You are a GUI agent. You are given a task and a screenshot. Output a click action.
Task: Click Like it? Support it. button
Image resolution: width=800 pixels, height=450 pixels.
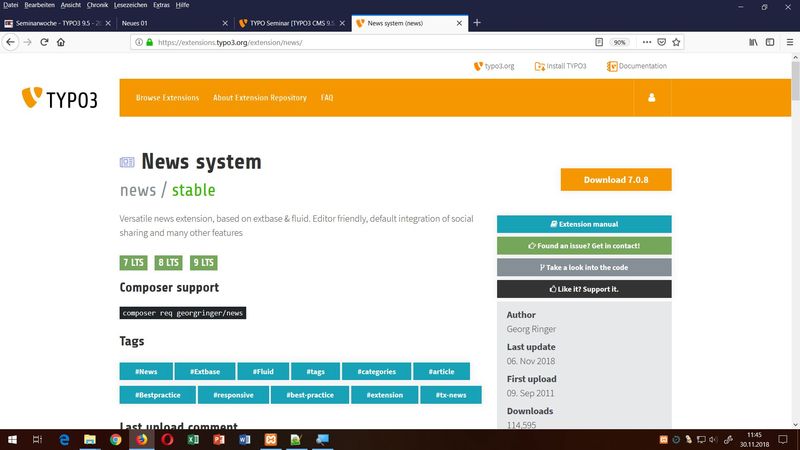pyautogui.click(x=584, y=289)
